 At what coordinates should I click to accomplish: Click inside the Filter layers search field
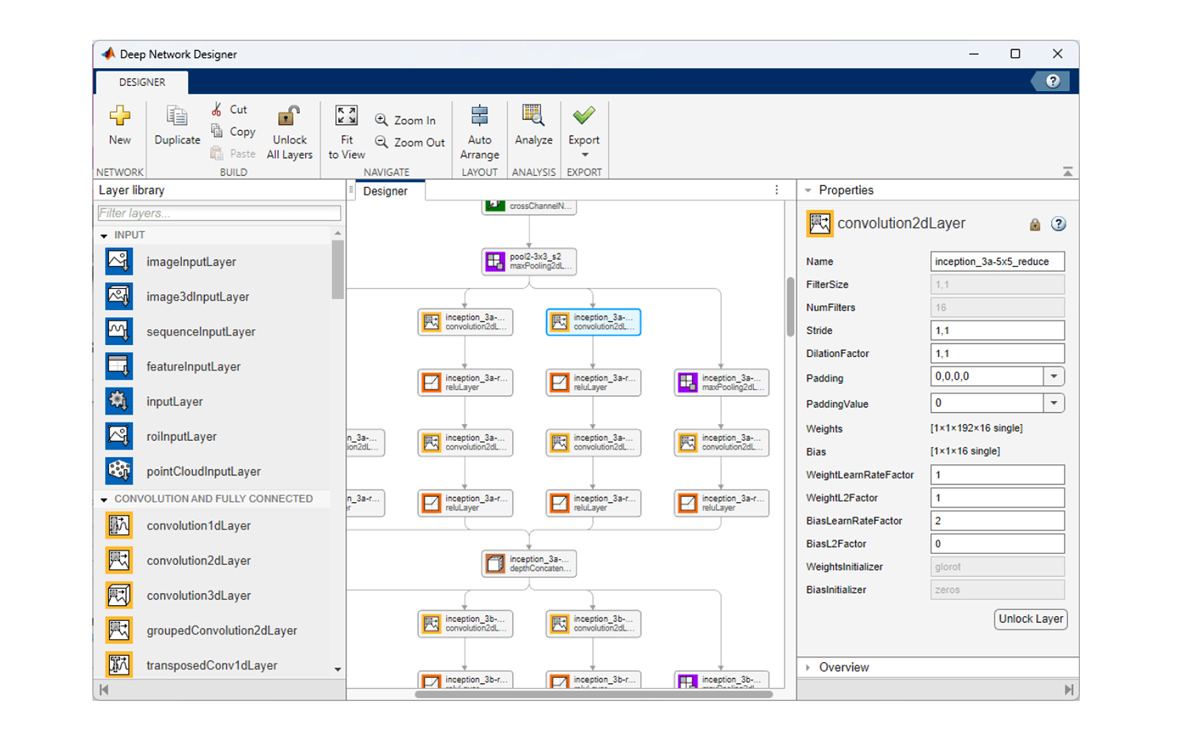point(218,212)
